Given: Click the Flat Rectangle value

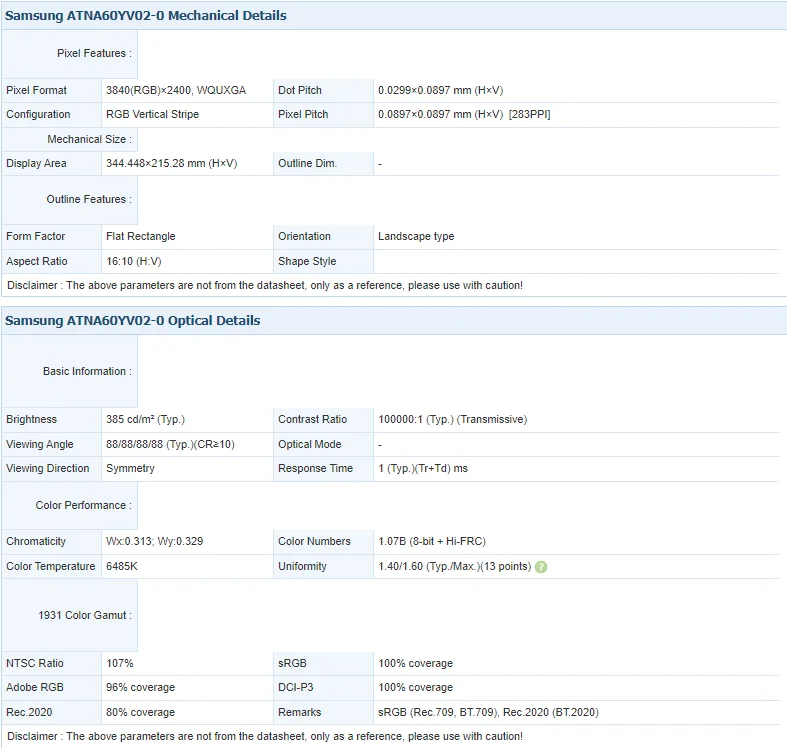Looking at the screenshot, I should pyautogui.click(x=141, y=236).
